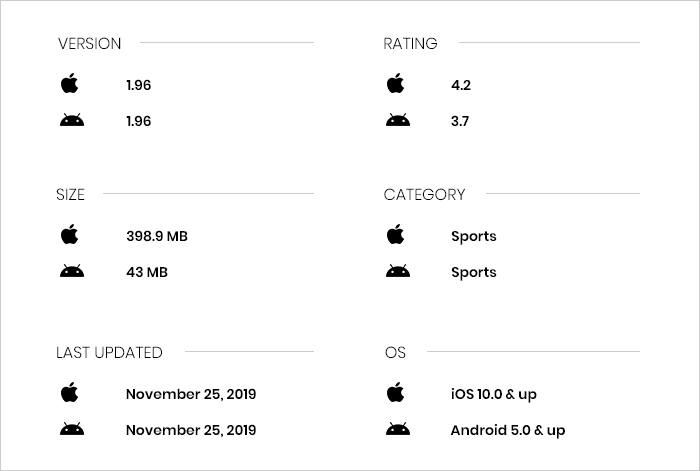Image resolution: width=700 pixels, height=471 pixels.
Task: Select the 398.9 MB size value
Action: (156, 237)
